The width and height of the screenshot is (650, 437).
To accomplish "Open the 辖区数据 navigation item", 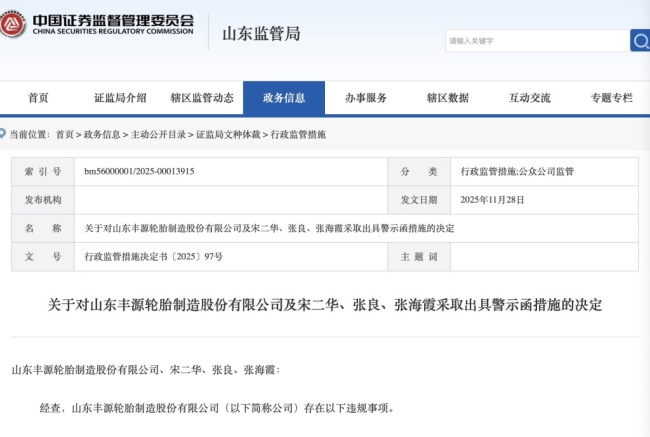I will [448, 98].
